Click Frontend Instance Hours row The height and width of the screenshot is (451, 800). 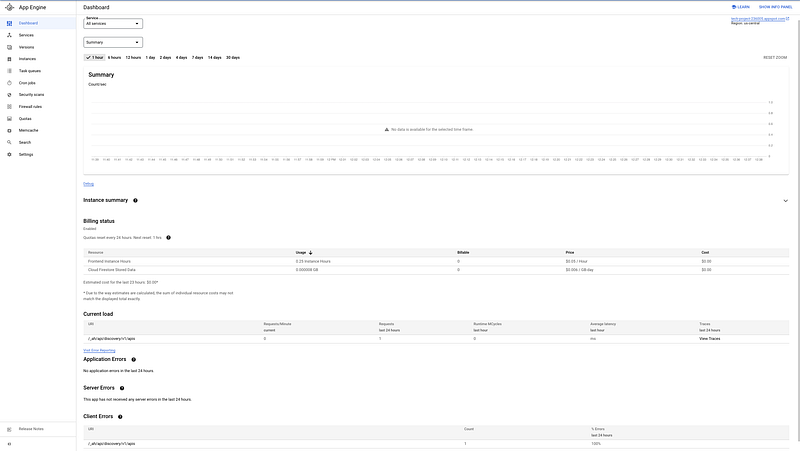pyautogui.click(x=436, y=261)
